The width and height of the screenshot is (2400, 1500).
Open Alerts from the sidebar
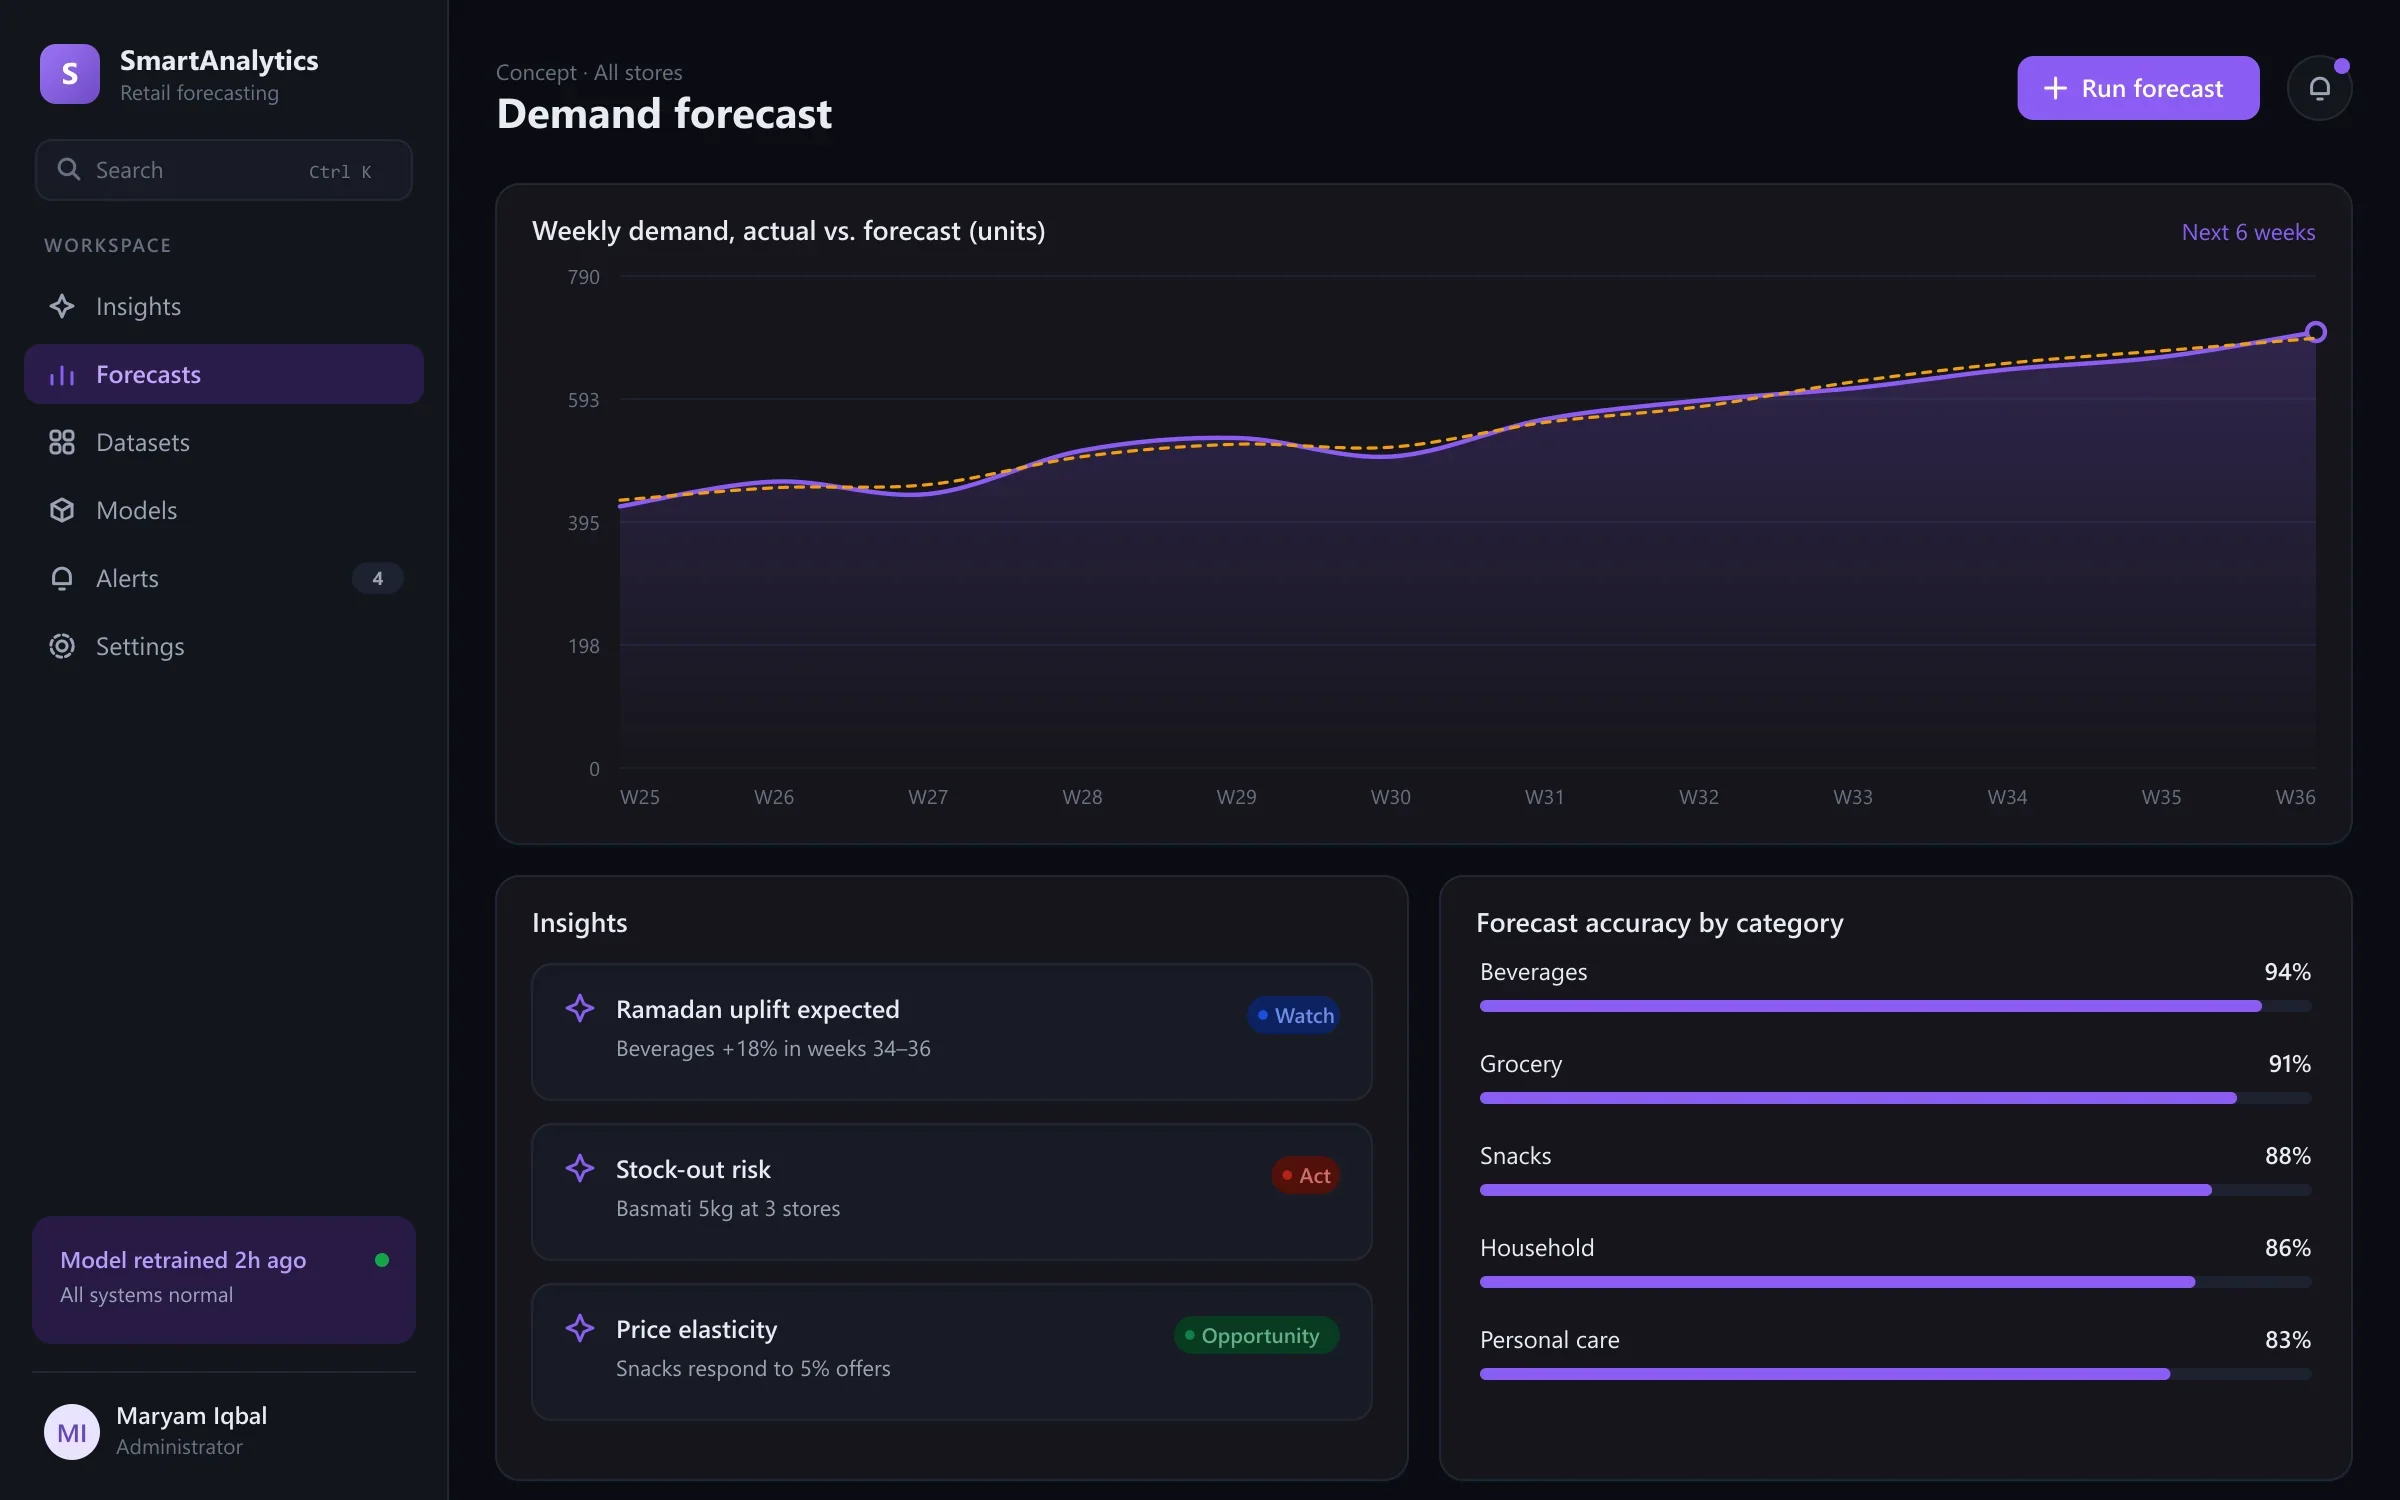224,578
